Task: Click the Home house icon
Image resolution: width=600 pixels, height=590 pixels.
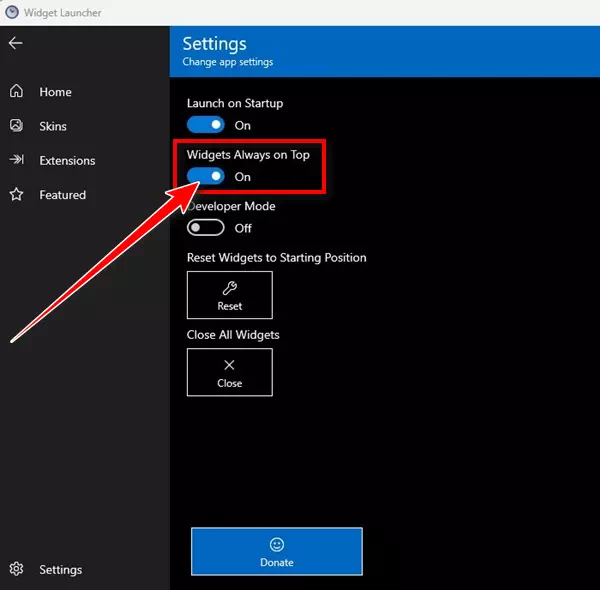Action: coord(16,91)
